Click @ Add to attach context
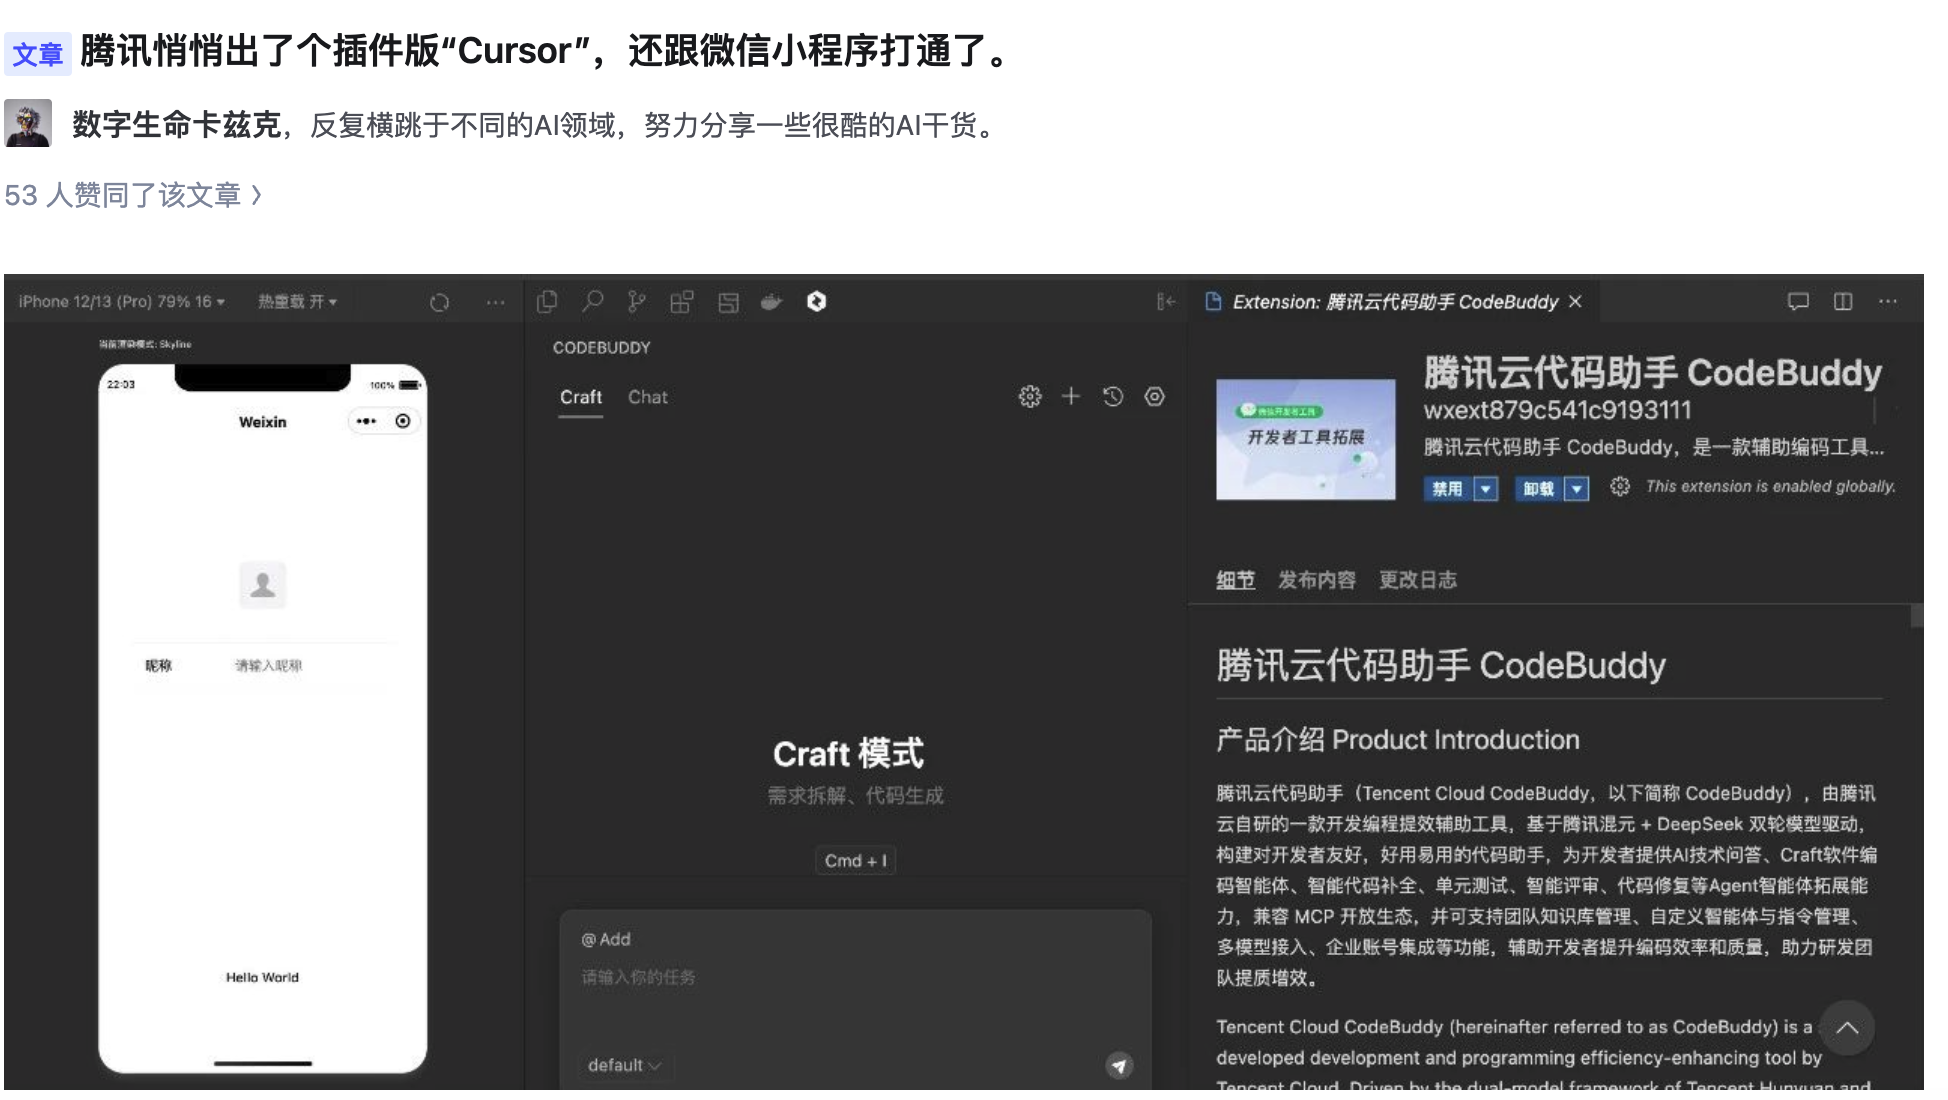The height and width of the screenshot is (1100, 1948). tap(606, 939)
